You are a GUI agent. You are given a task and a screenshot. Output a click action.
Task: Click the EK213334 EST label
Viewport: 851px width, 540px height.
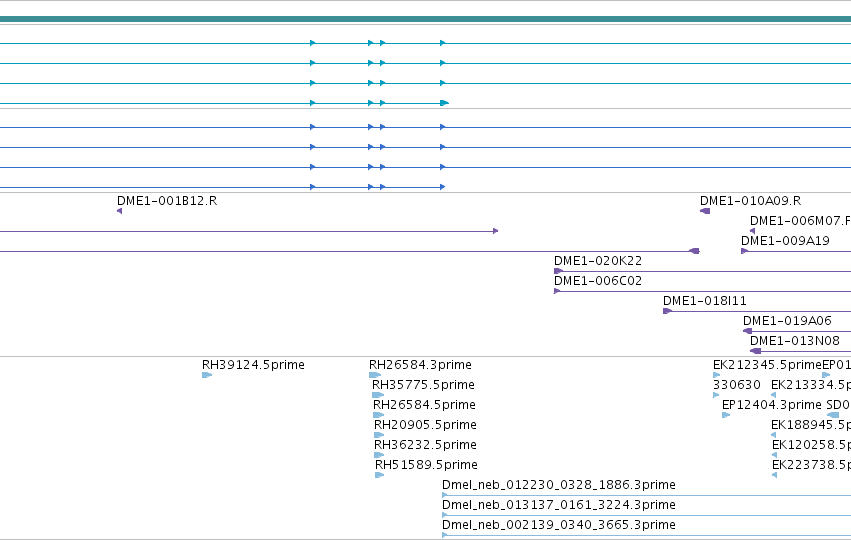click(x=811, y=385)
